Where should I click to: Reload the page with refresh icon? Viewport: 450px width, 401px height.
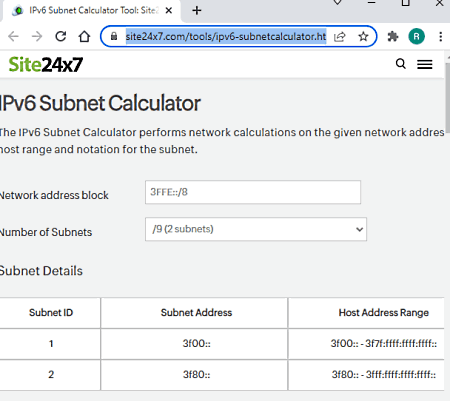[61, 36]
